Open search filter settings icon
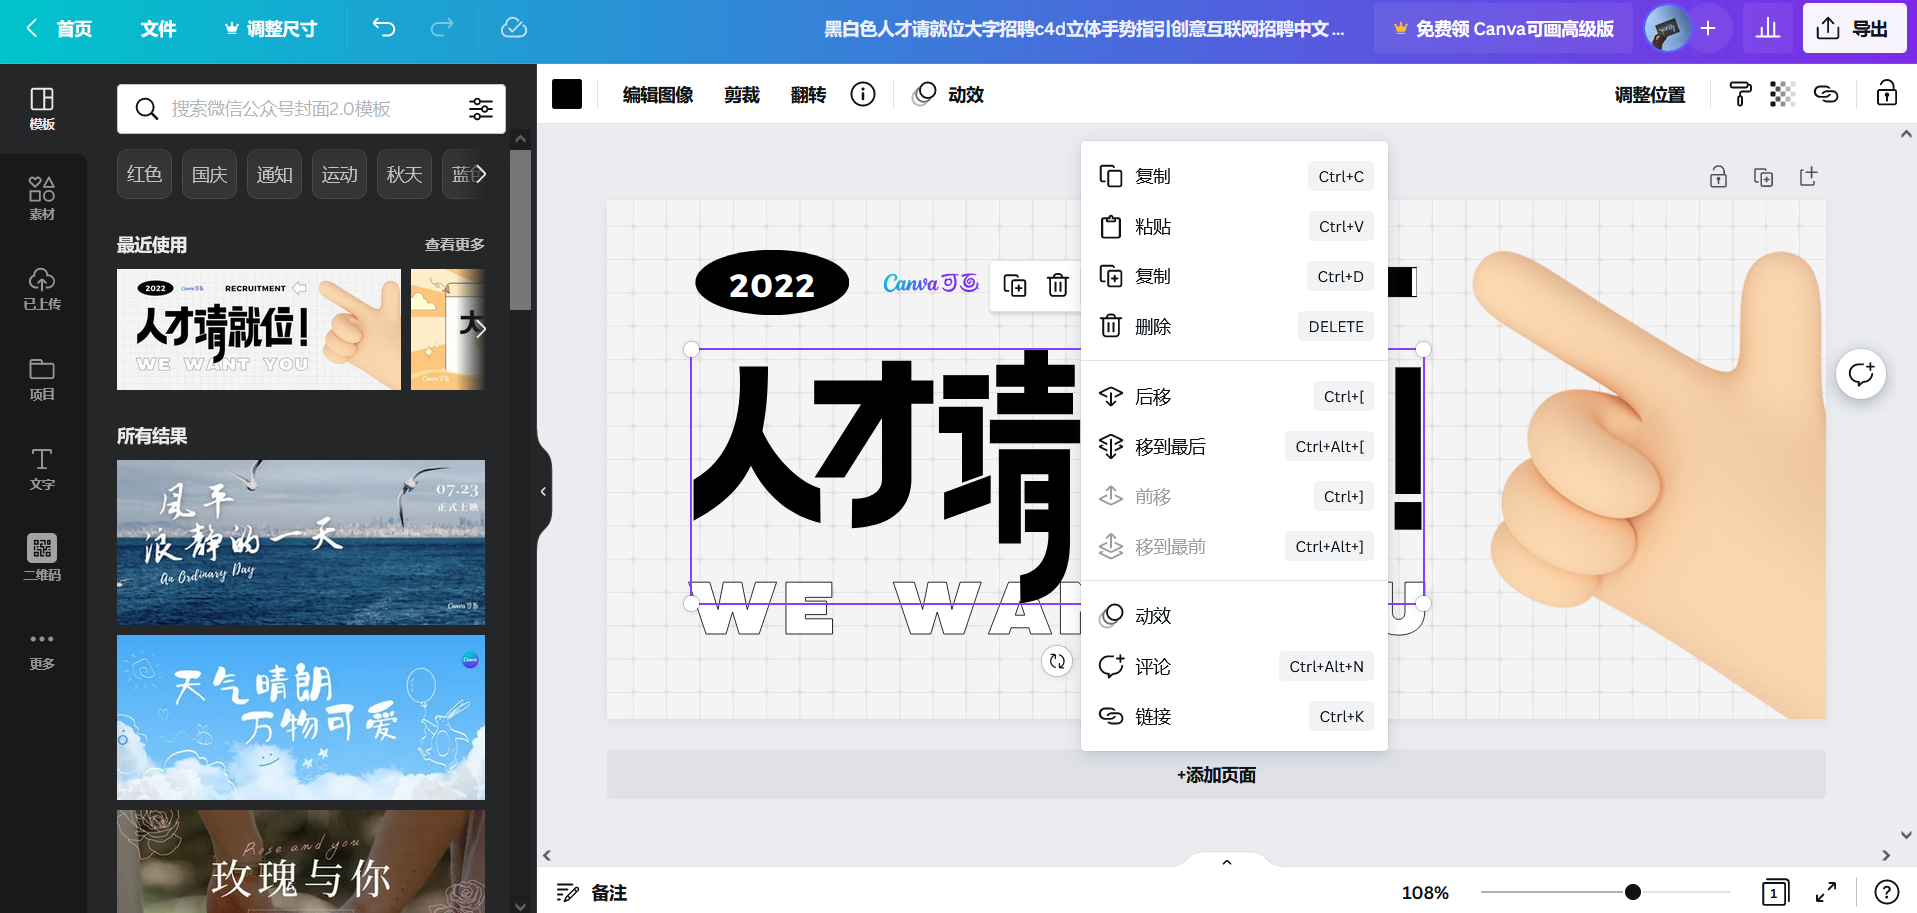The height and width of the screenshot is (913, 1917). pos(481,109)
